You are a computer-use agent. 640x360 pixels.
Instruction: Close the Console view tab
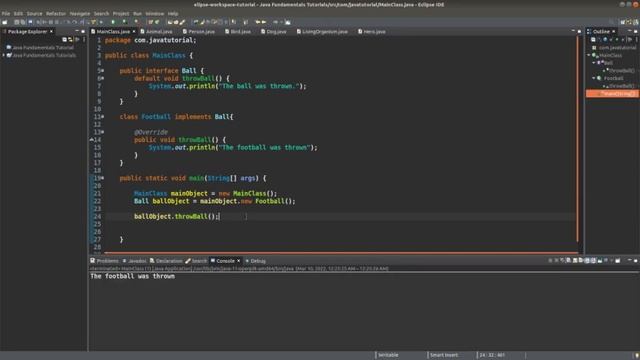tap(239, 261)
